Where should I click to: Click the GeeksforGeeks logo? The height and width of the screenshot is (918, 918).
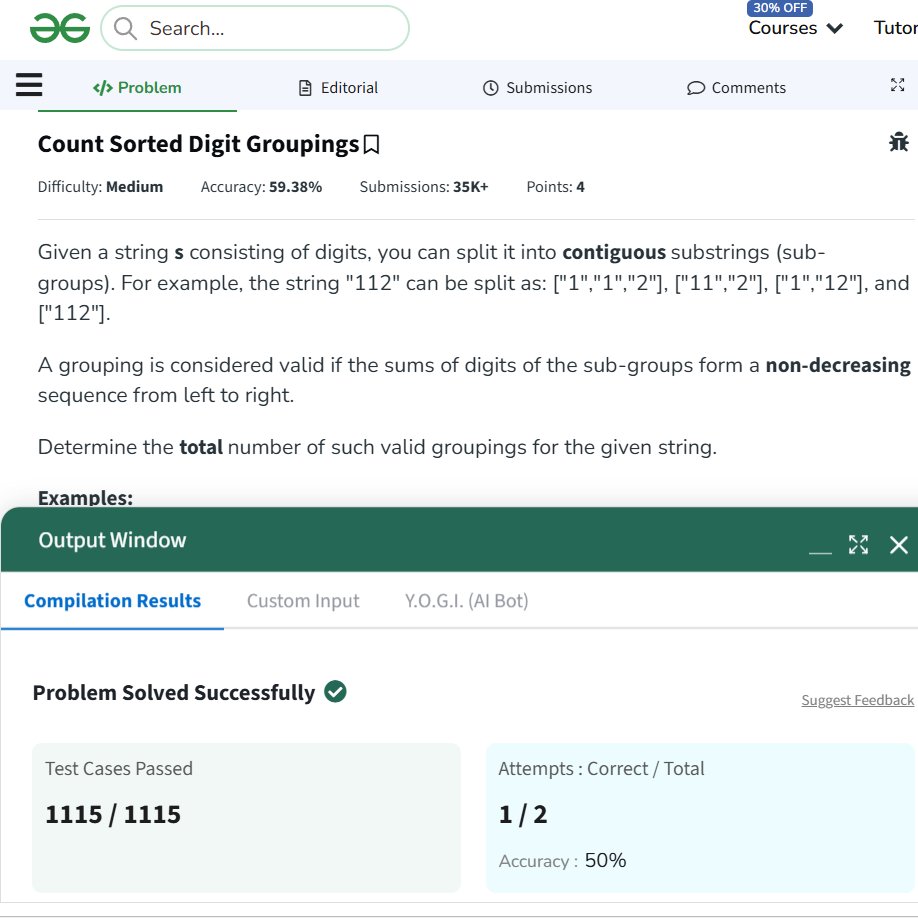coord(60,28)
